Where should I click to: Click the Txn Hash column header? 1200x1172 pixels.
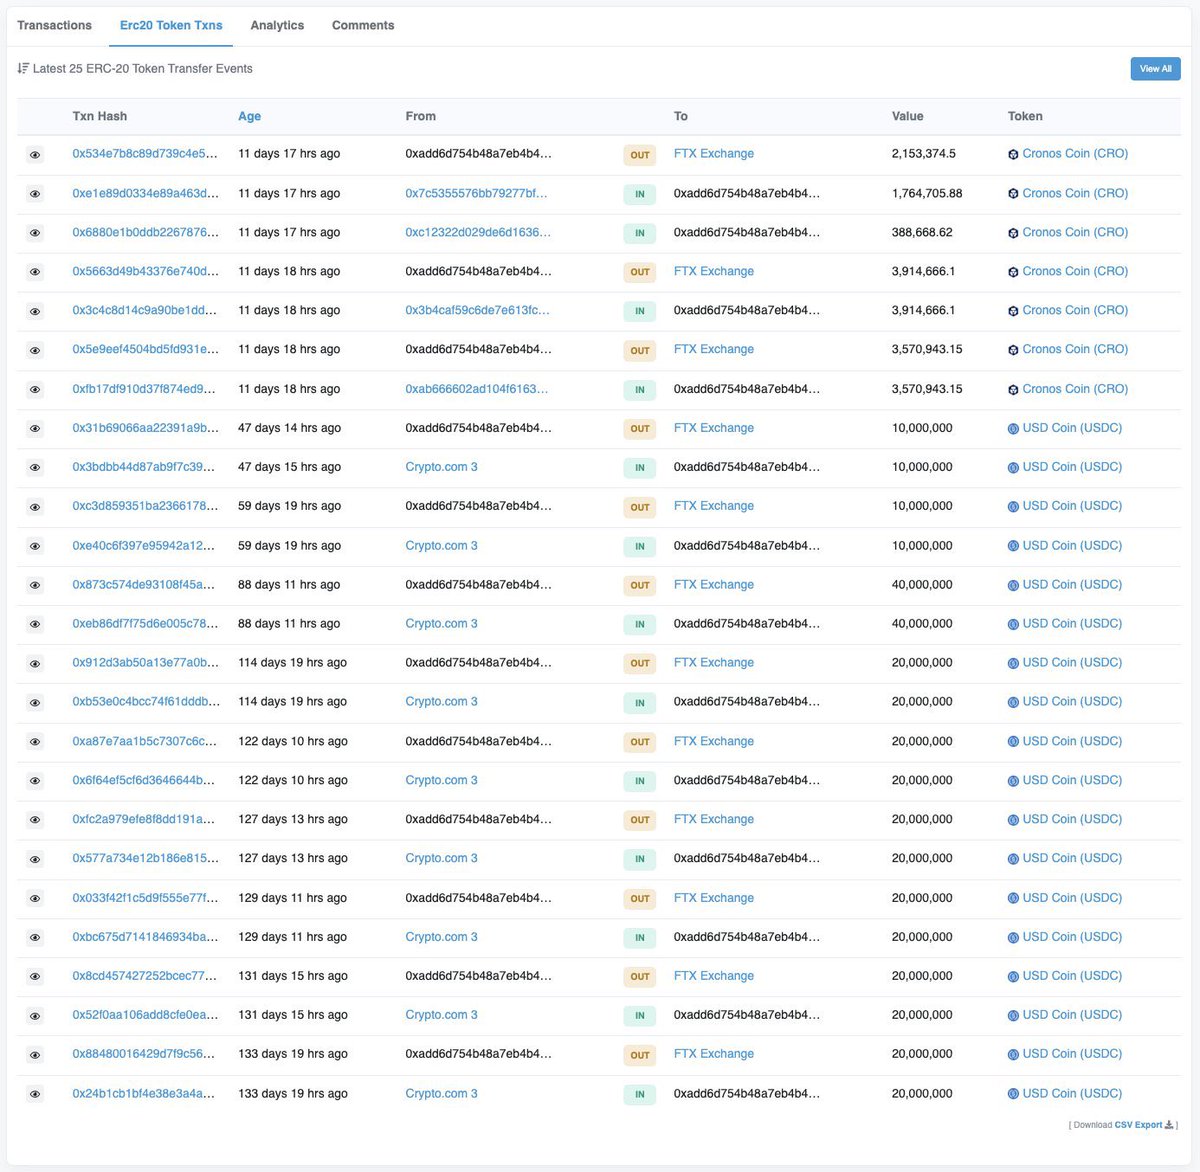[100, 116]
